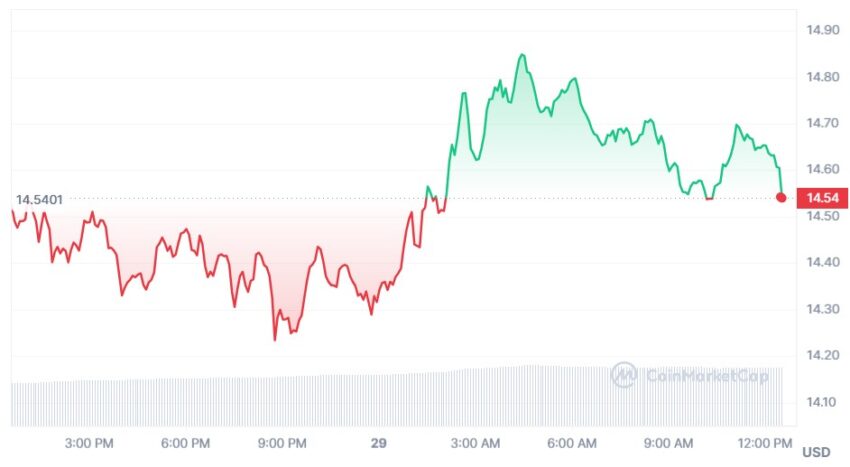Click the USD currency label

(x=816, y=452)
